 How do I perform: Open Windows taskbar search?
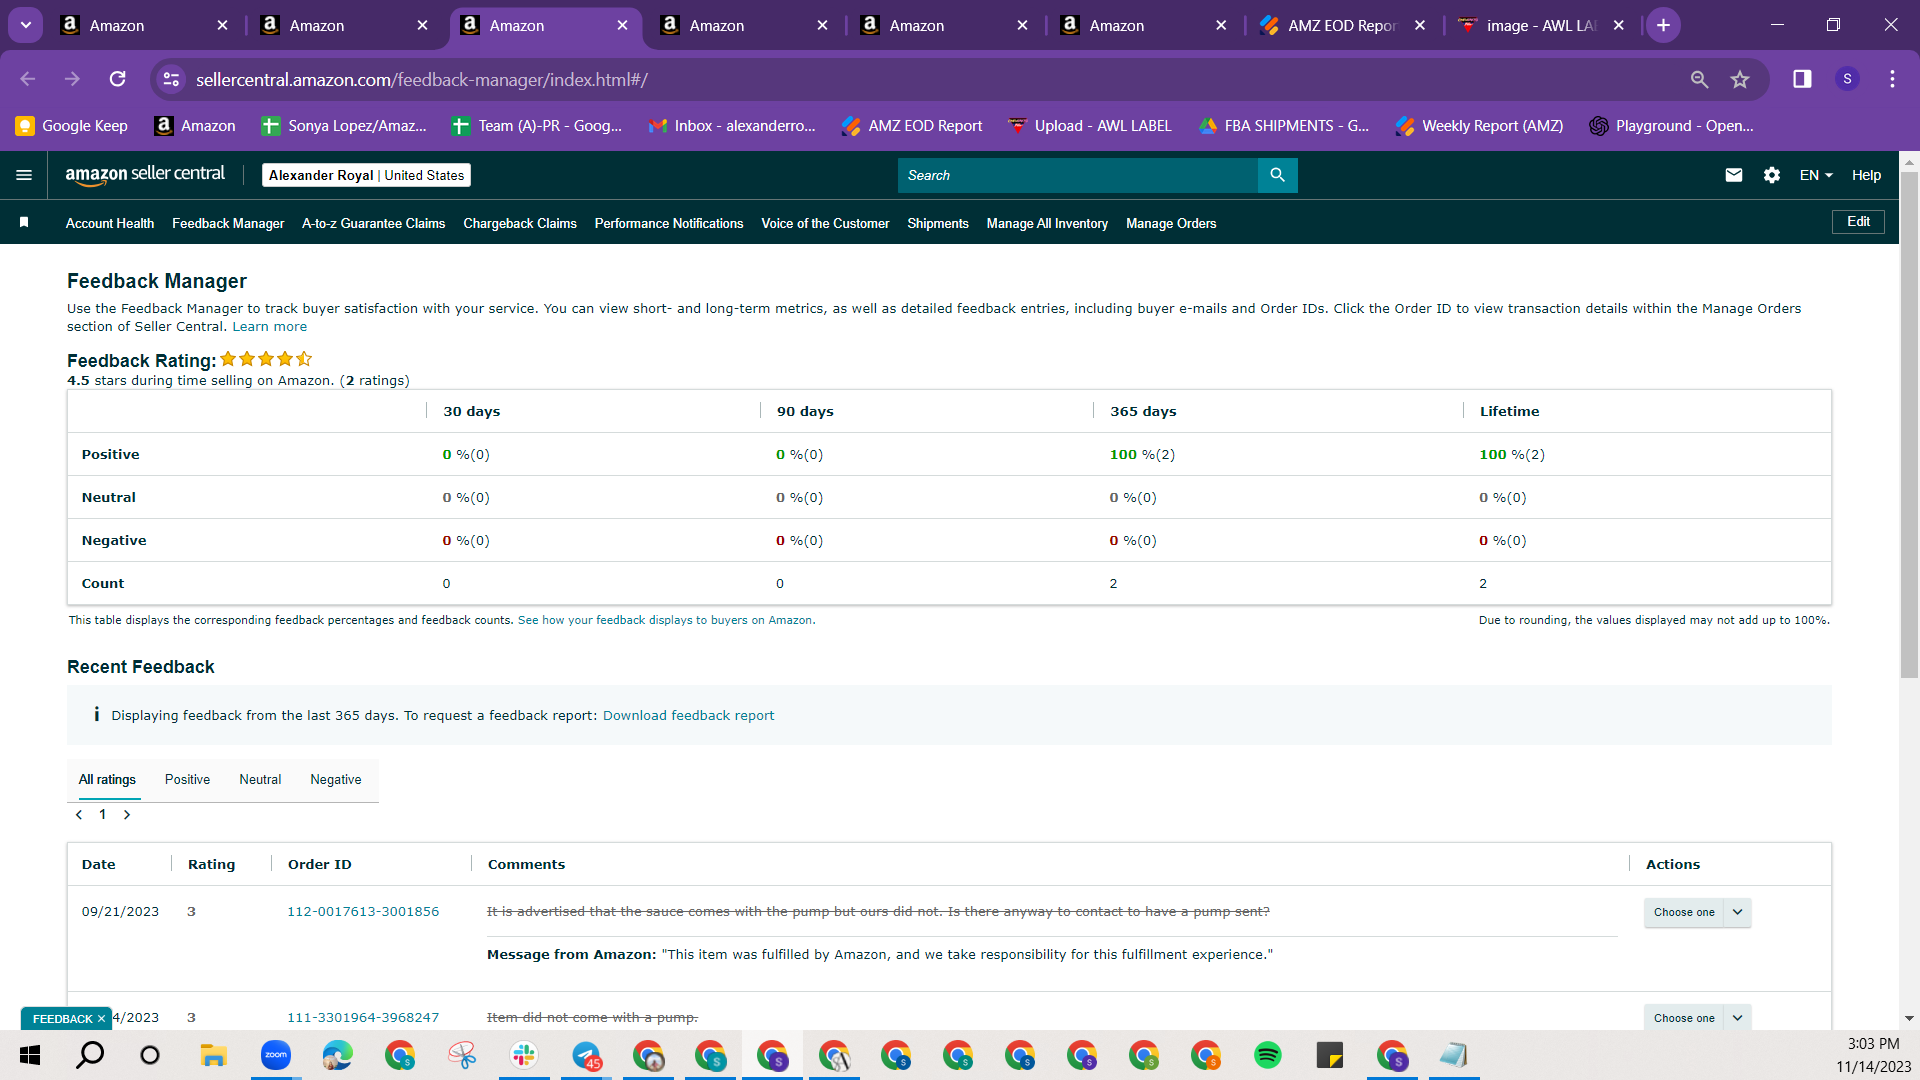click(90, 1055)
